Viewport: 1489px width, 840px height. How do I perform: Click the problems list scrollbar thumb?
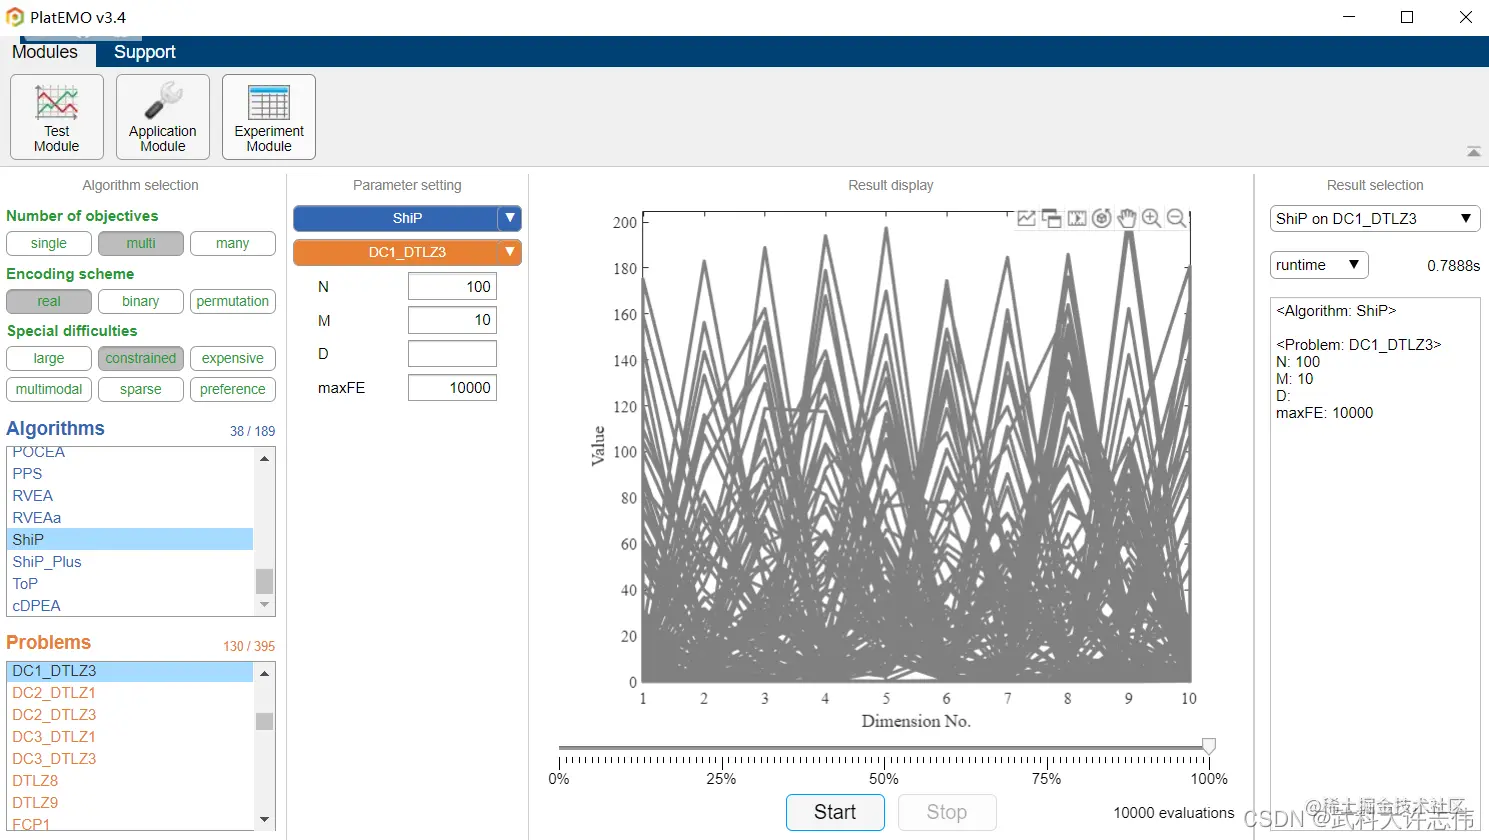(264, 721)
